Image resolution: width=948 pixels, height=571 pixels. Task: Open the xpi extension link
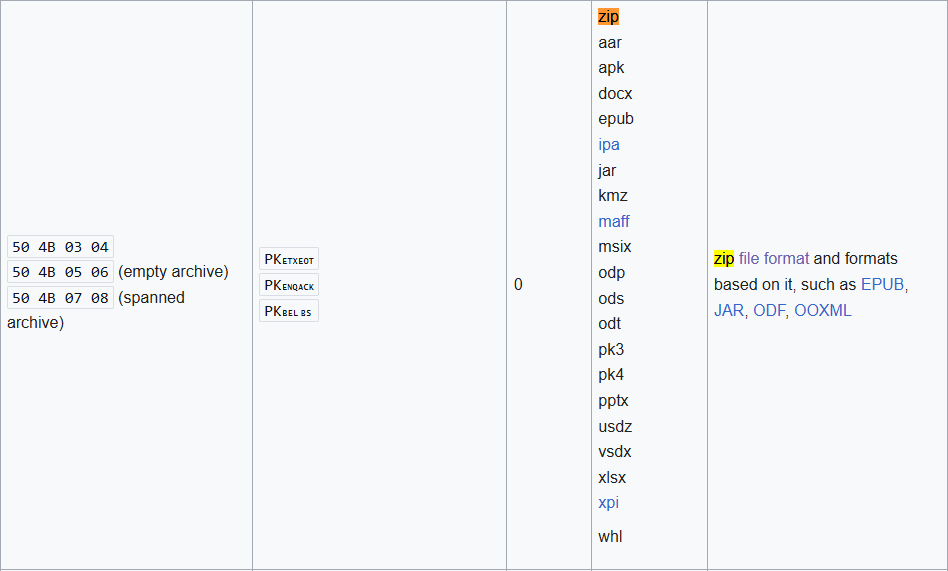[x=608, y=503]
